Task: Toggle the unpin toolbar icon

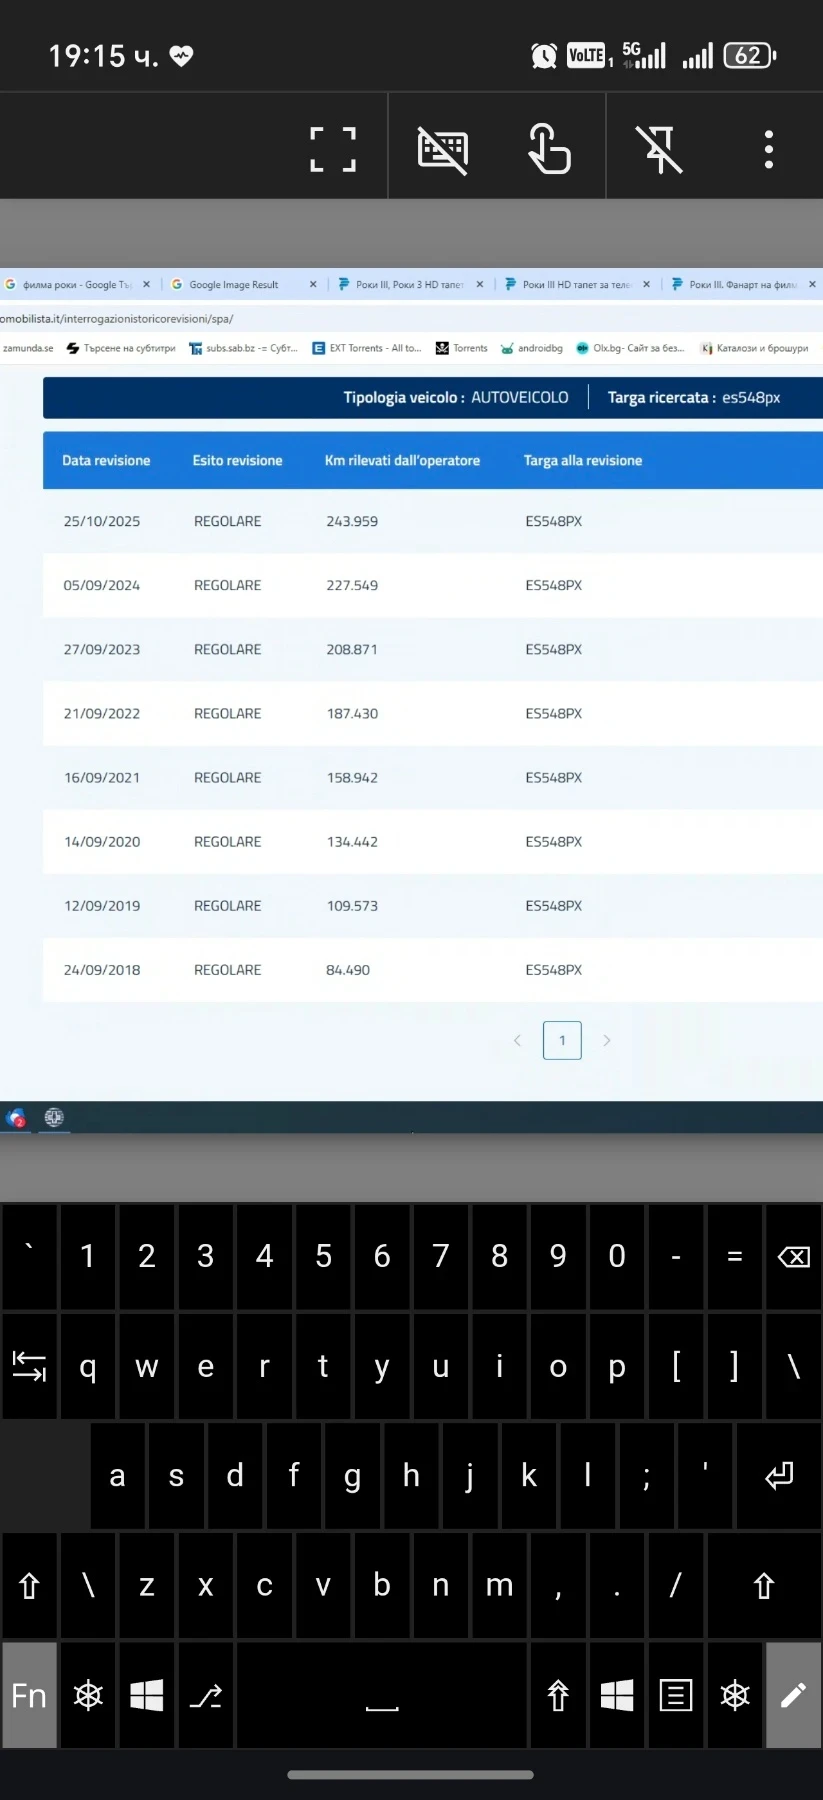Action: 660,150
